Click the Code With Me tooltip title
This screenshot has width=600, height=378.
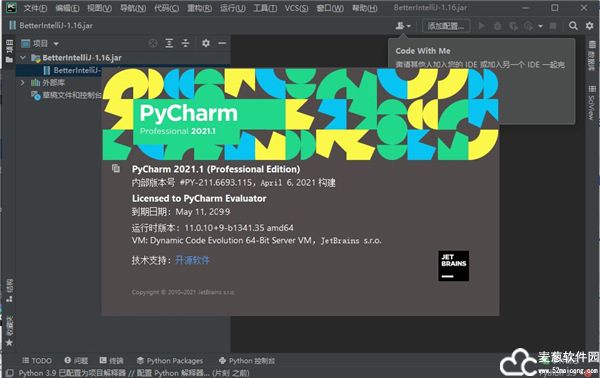click(423, 51)
